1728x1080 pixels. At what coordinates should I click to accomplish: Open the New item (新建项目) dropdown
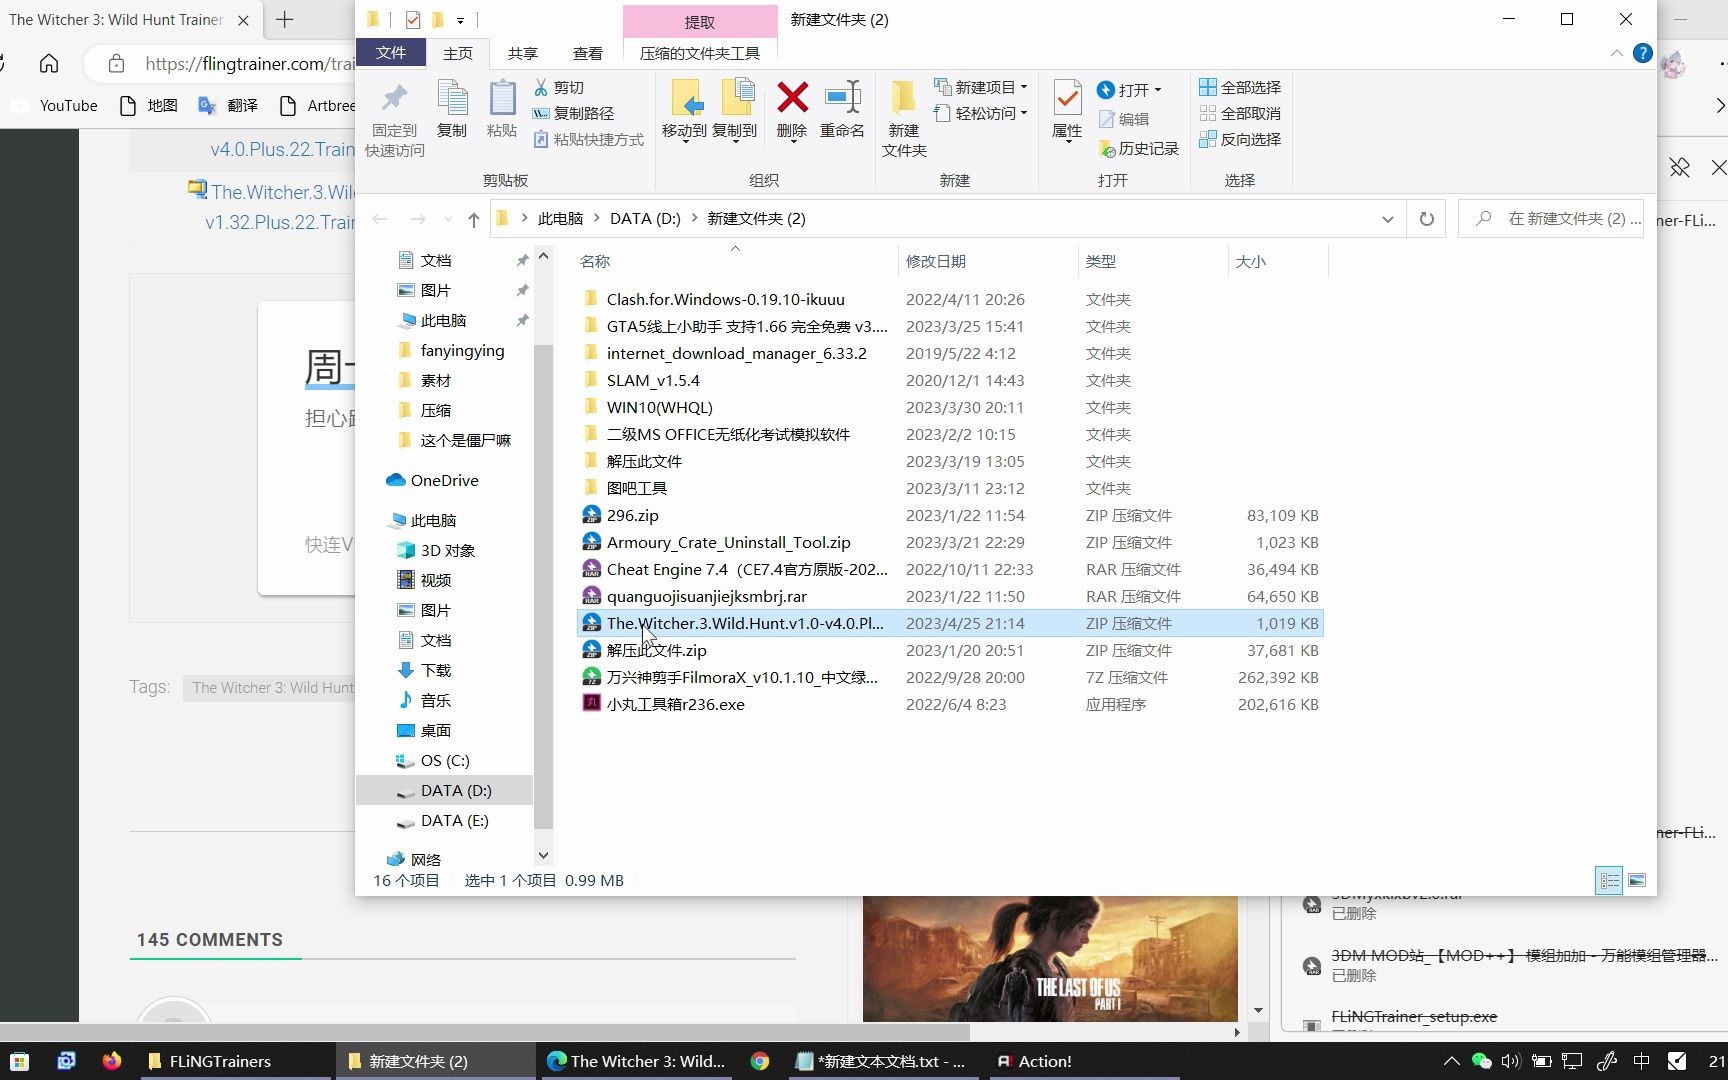(980, 88)
